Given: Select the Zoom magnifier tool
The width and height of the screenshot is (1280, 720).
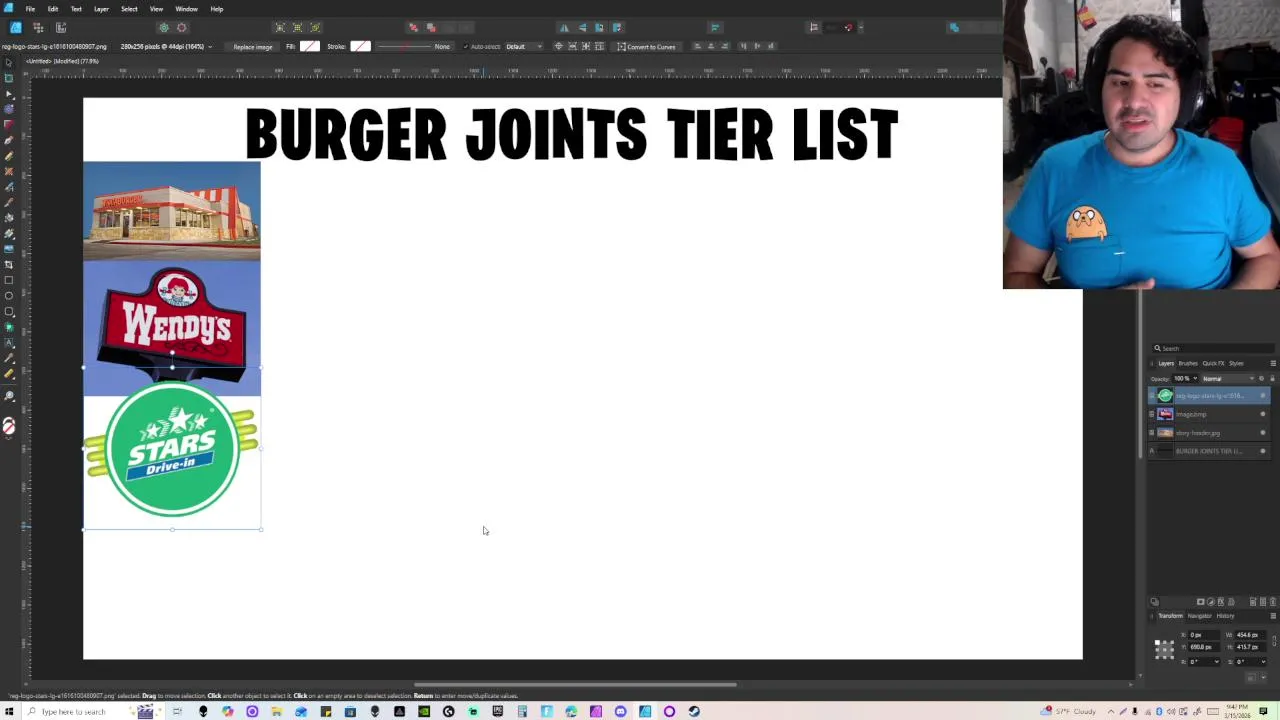Looking at the screenshot, I should click(9, 397).
